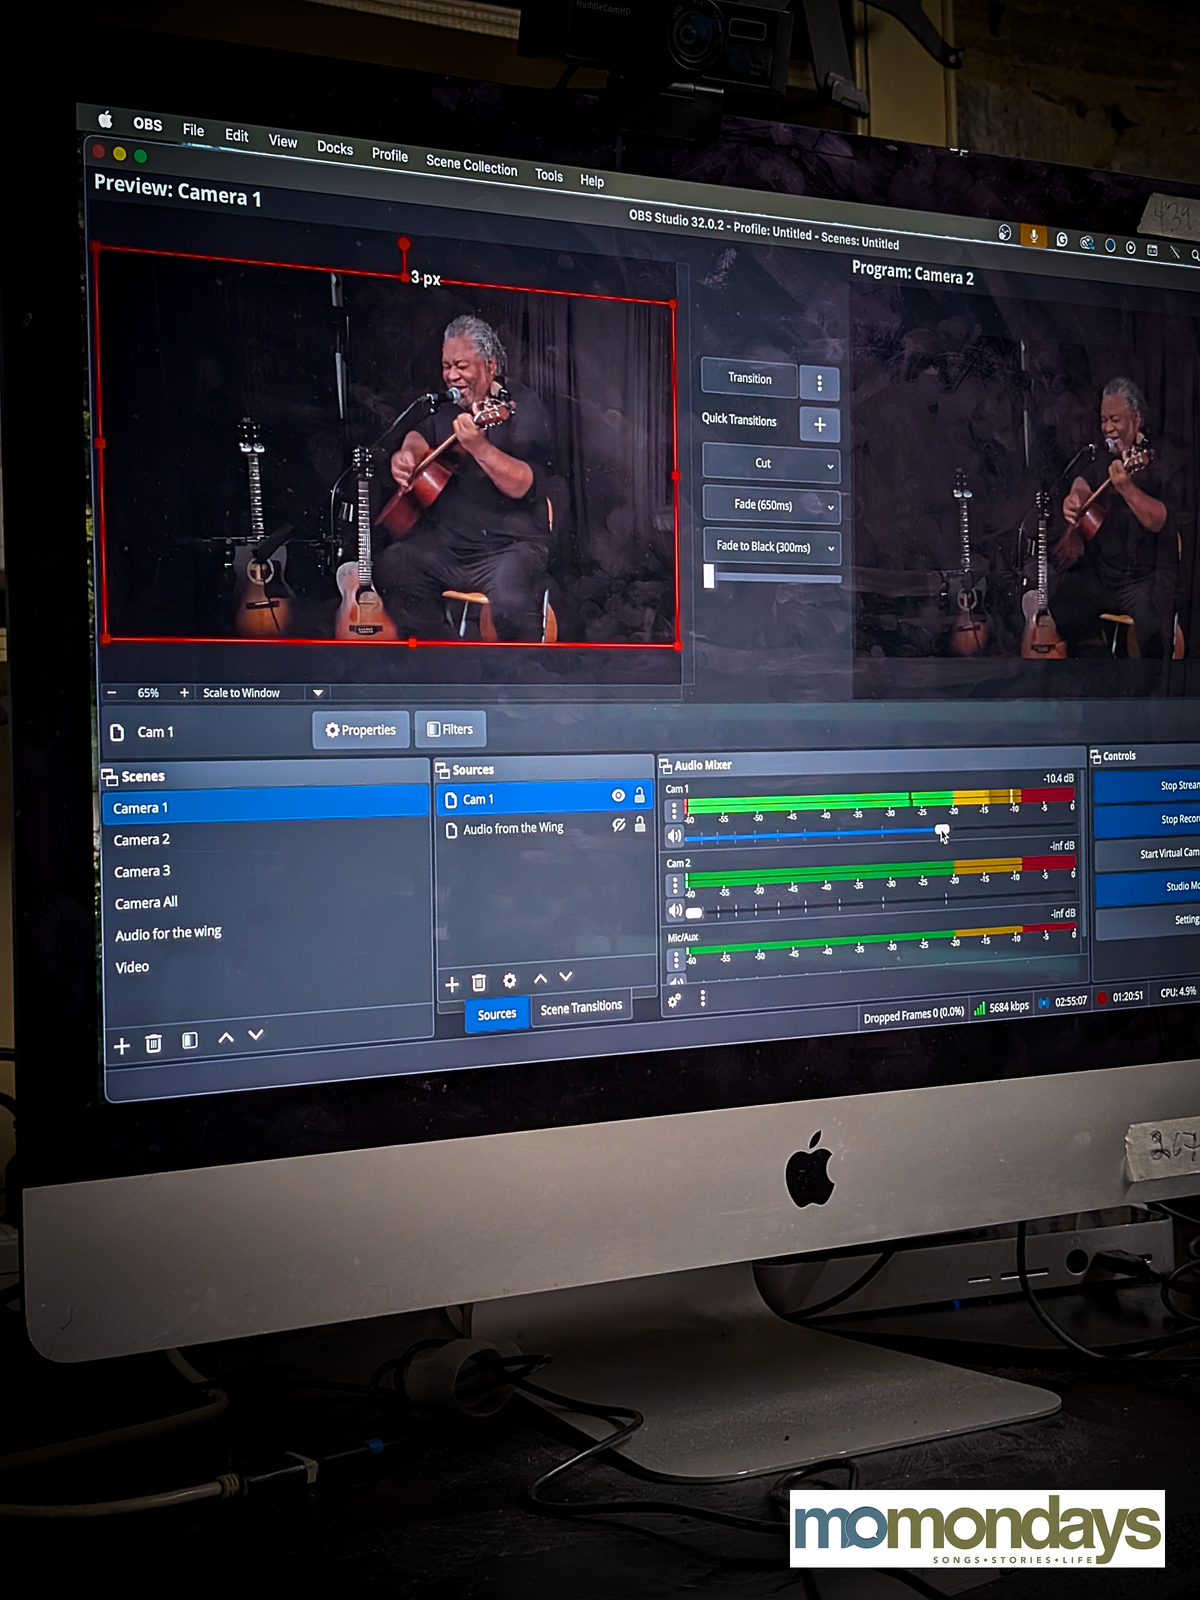1200x1600 pixels.
Task: Click the remove scene trash icon
Action: click(153, 1044)
